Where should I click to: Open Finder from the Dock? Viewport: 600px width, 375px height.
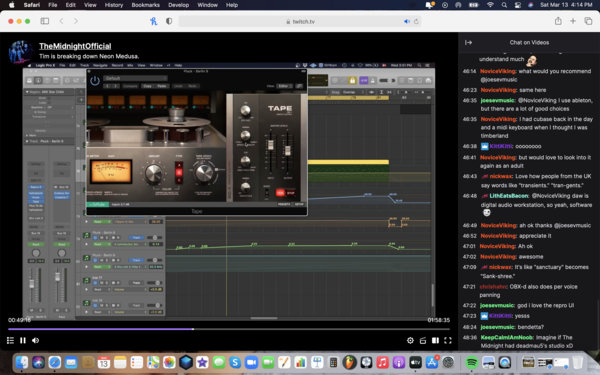click(x=22, y=362)
